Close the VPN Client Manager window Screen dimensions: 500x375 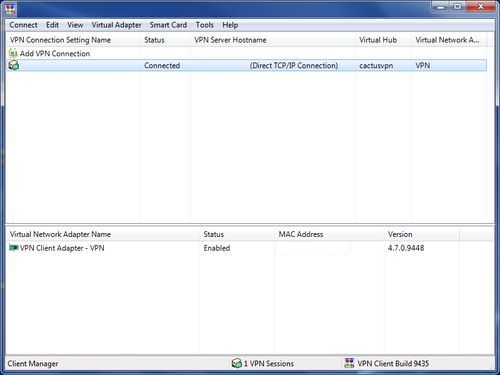pos(480,7)
